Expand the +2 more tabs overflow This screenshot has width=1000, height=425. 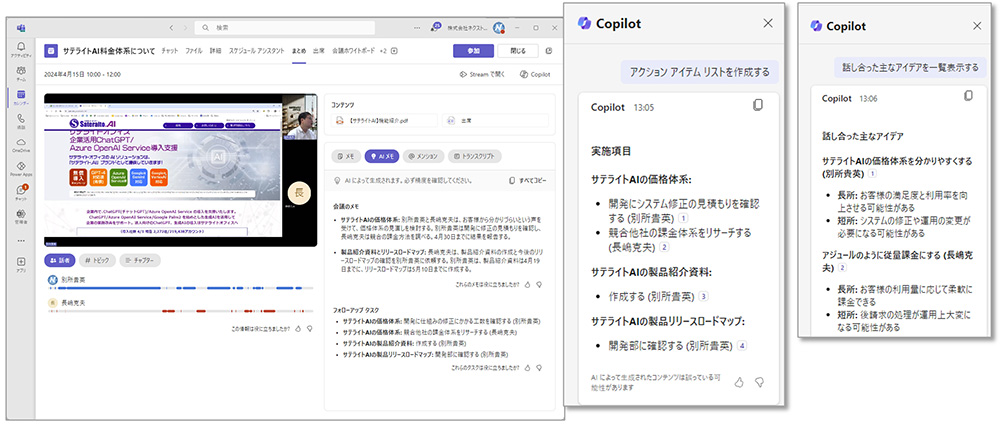tap(383, 51)
